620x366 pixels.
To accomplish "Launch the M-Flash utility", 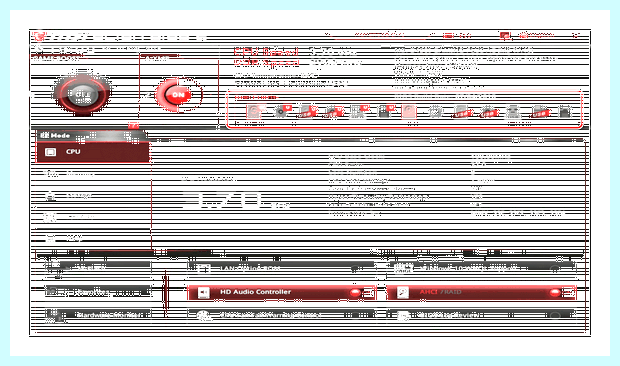I will pos(97,268).
